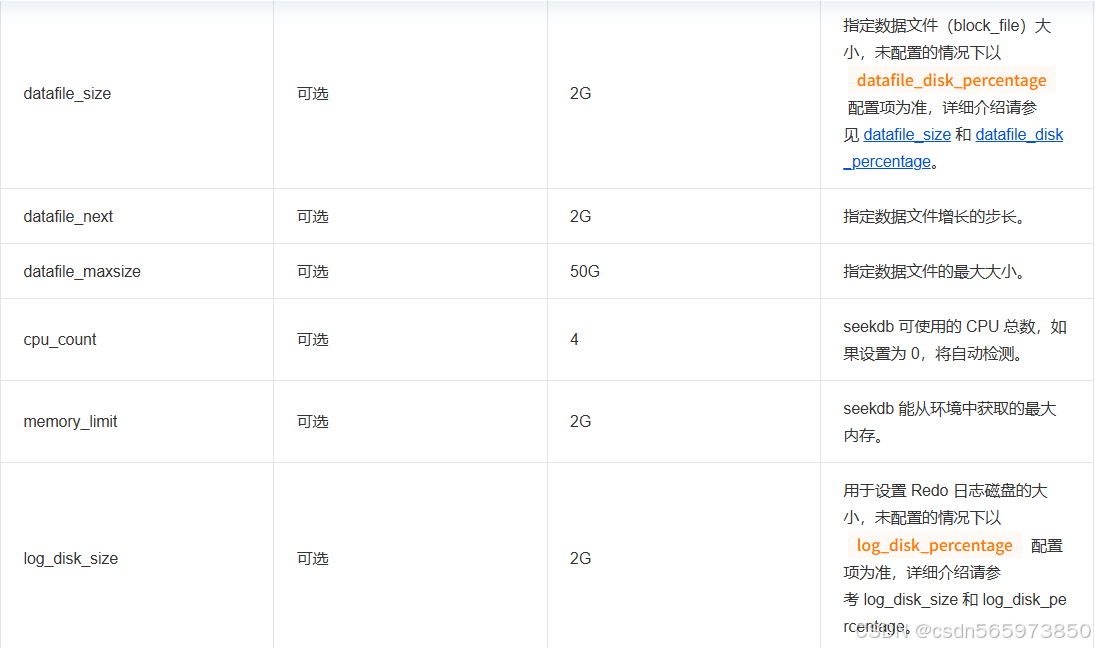This screenshot has width=1095, height=648.
Task: Click the highlighted log_disk_percentage code span
Action: click(933, 545)
